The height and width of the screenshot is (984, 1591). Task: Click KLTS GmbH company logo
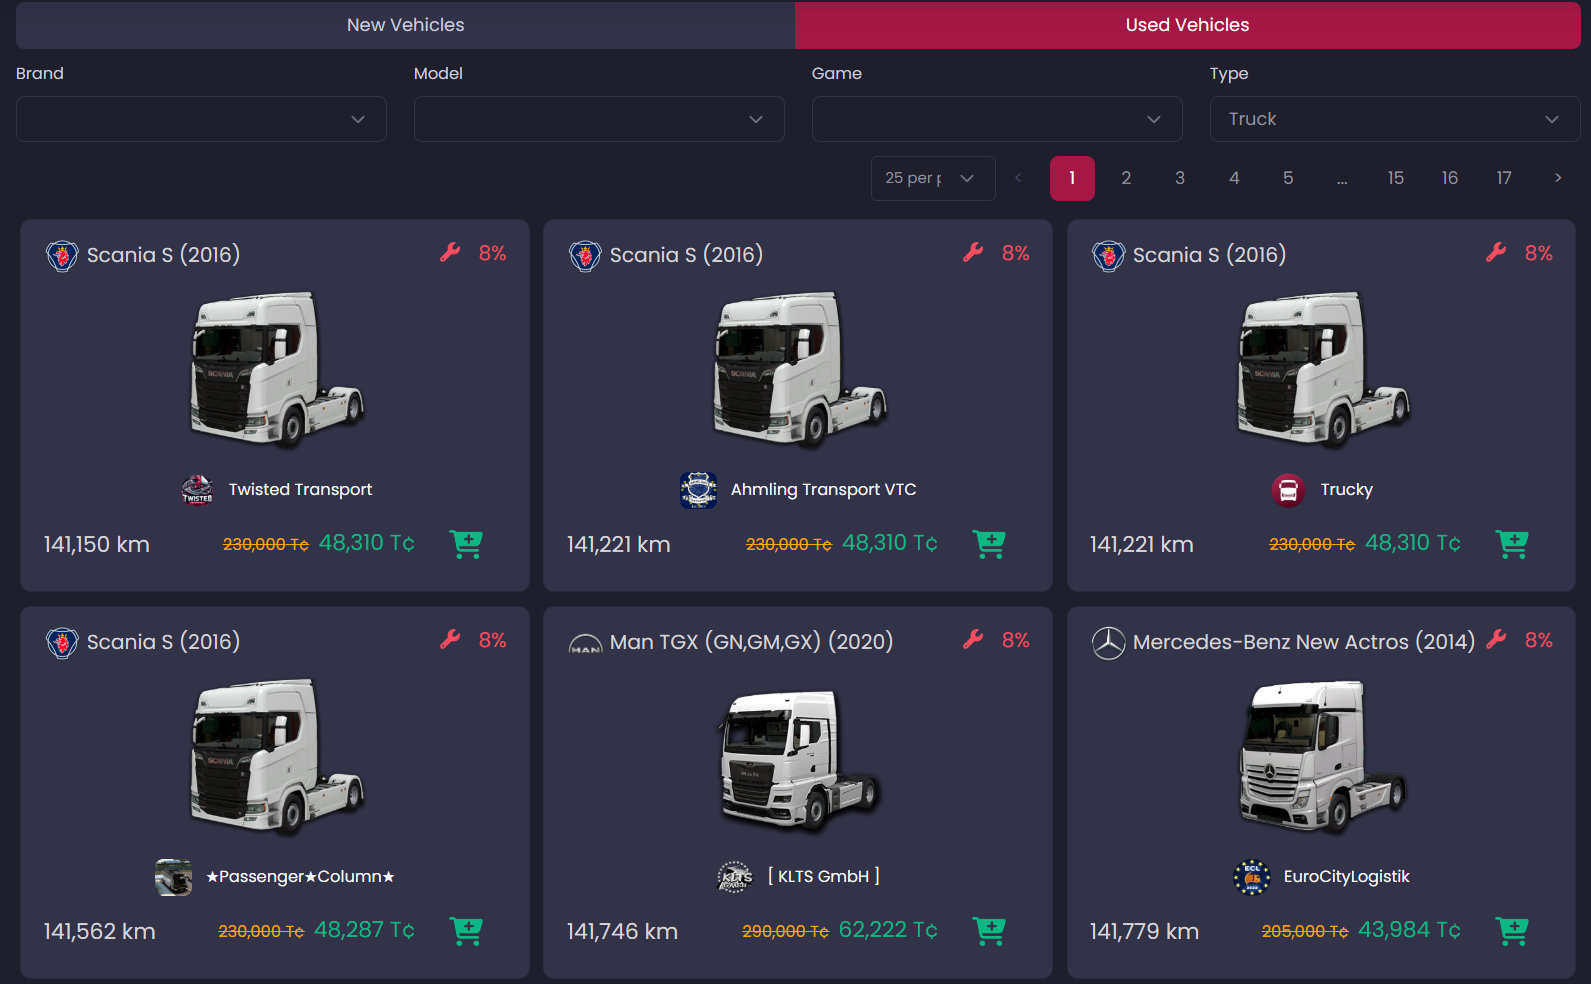735,877
